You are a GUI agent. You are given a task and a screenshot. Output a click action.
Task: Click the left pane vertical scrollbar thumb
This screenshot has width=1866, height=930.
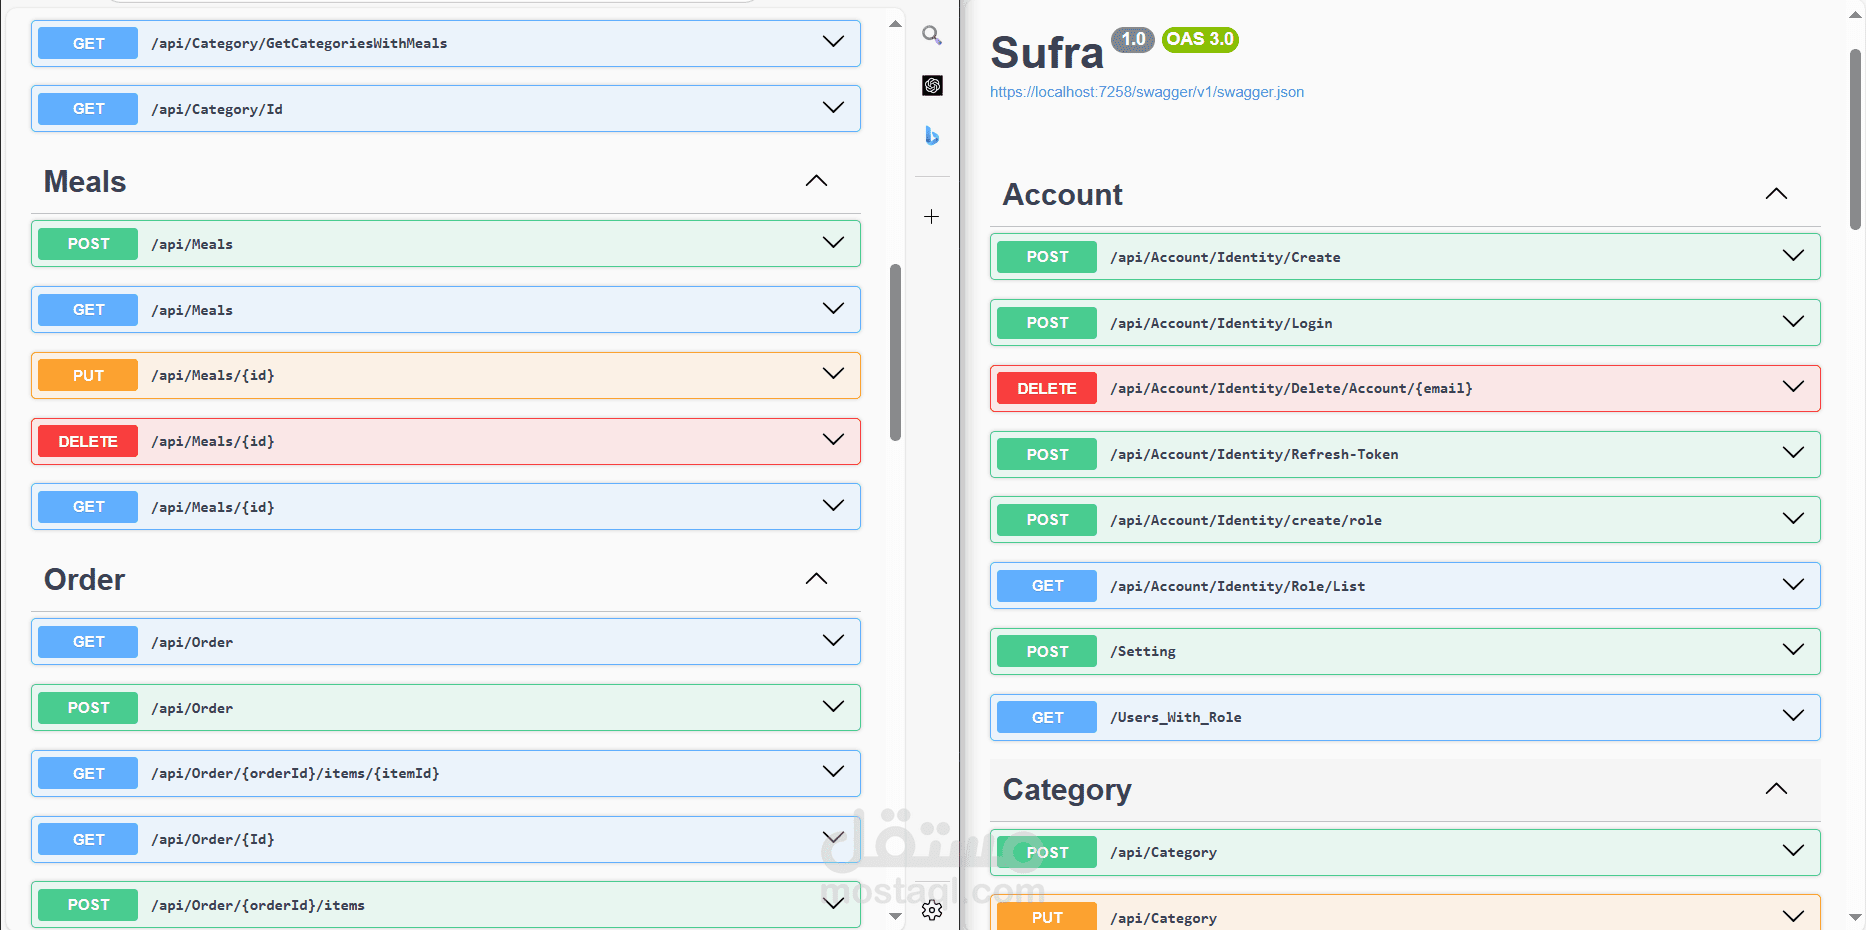tap(895, 350)
